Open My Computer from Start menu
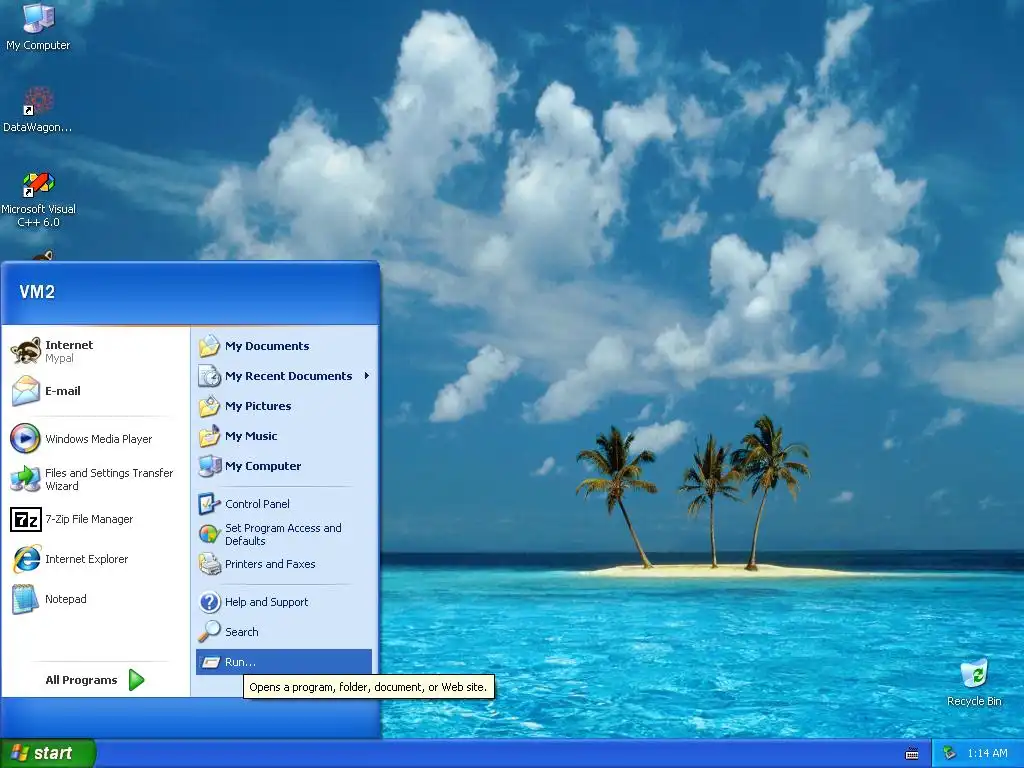The width and height of the screenshot is (1024, 768). pyautogui.click(x=284, y=466)
